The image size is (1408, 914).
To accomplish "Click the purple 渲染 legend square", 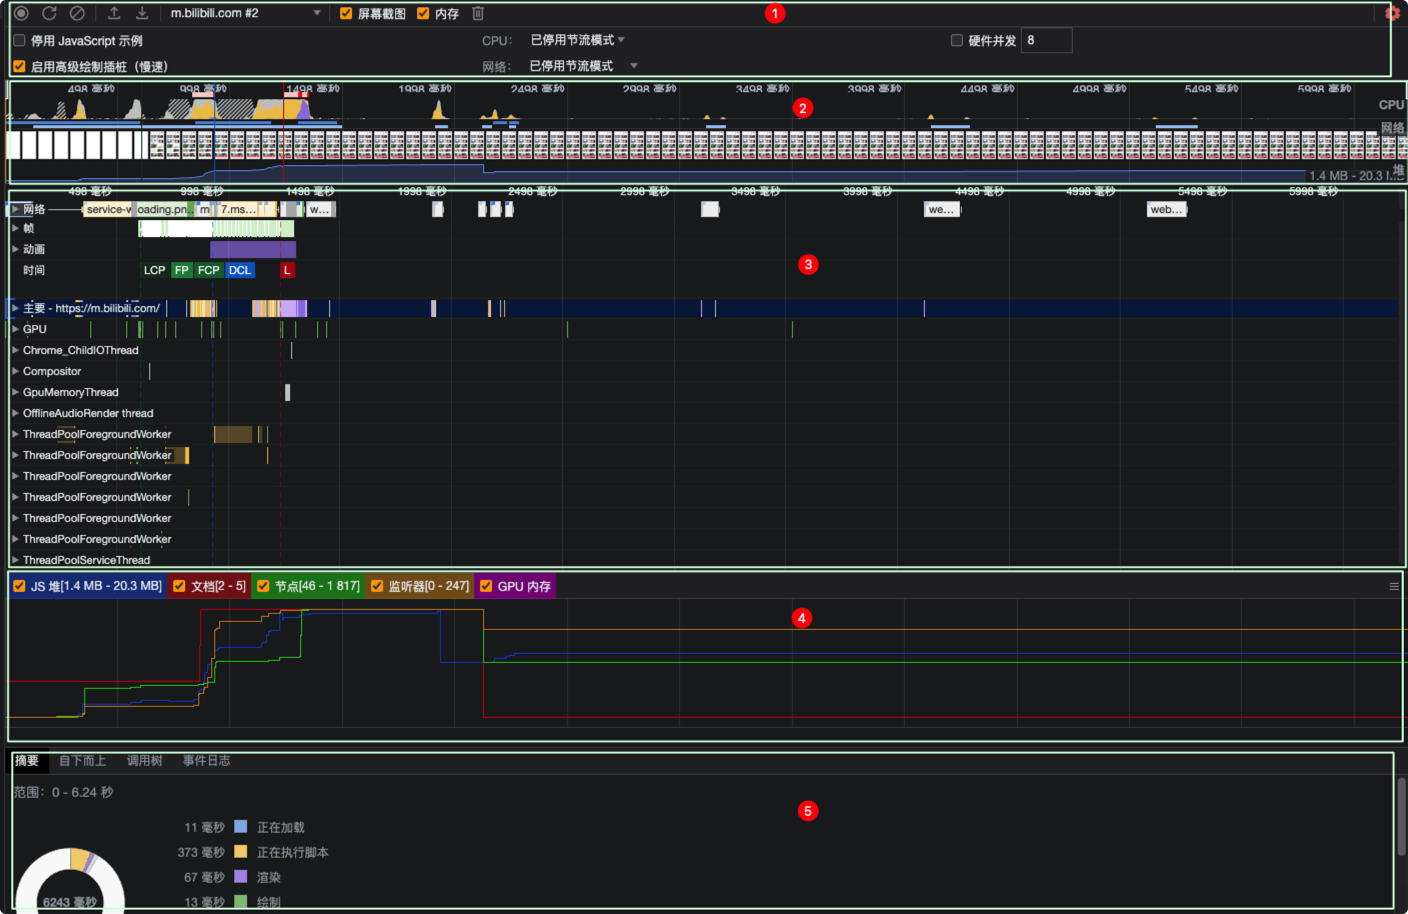I will [x=240, y=876].
